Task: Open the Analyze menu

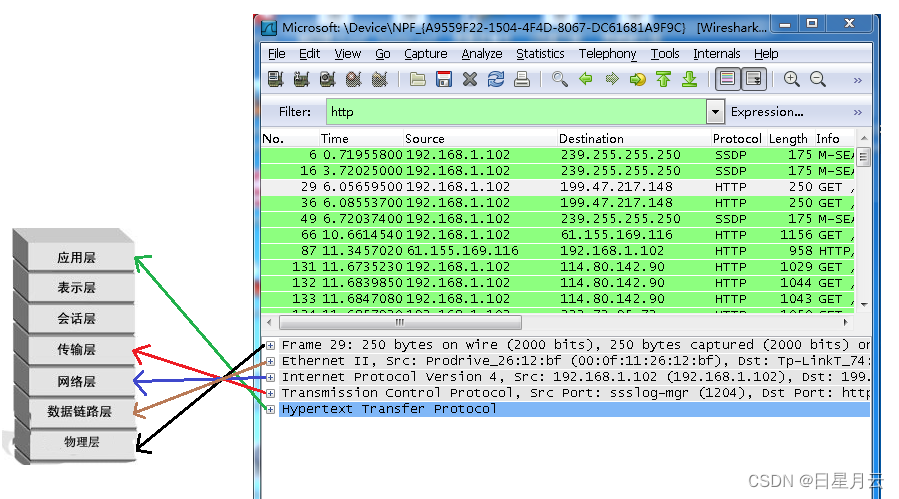Action: pyautogui.click(x=482, y=54)
